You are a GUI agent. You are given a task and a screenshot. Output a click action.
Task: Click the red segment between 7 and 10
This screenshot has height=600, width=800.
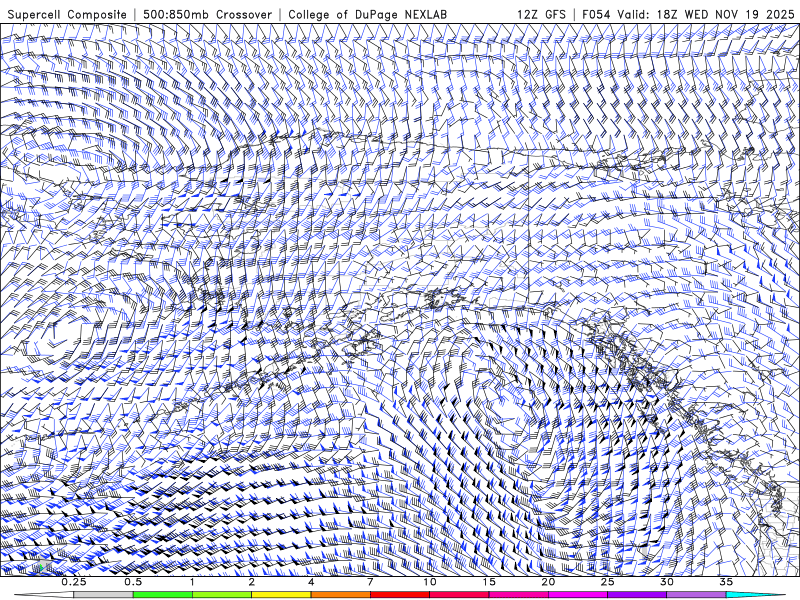(400, 595)
